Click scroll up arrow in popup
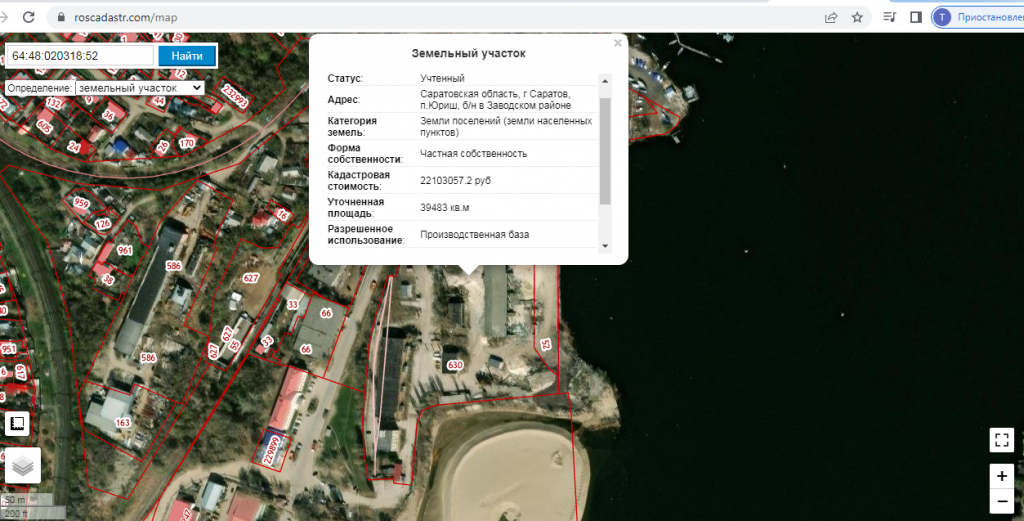Screen dimensions: 1024x521 [604, 79]
